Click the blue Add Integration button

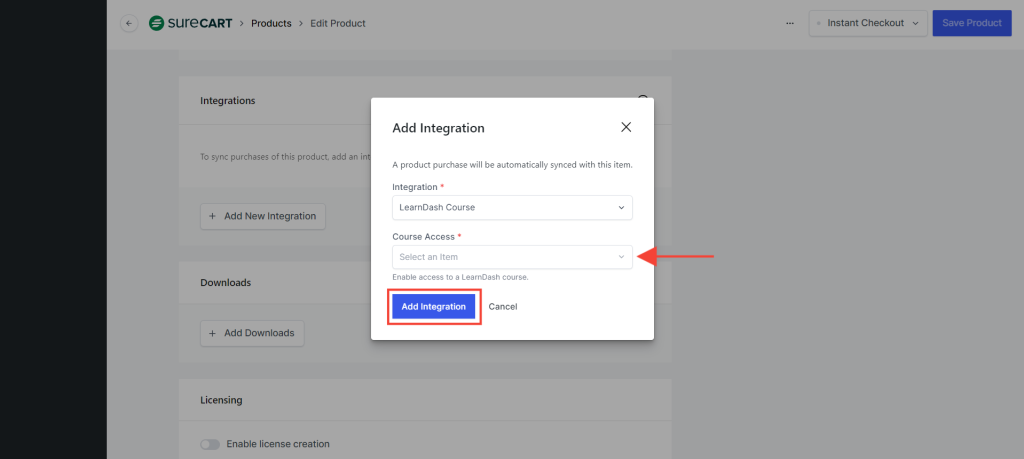pos(434,307)
